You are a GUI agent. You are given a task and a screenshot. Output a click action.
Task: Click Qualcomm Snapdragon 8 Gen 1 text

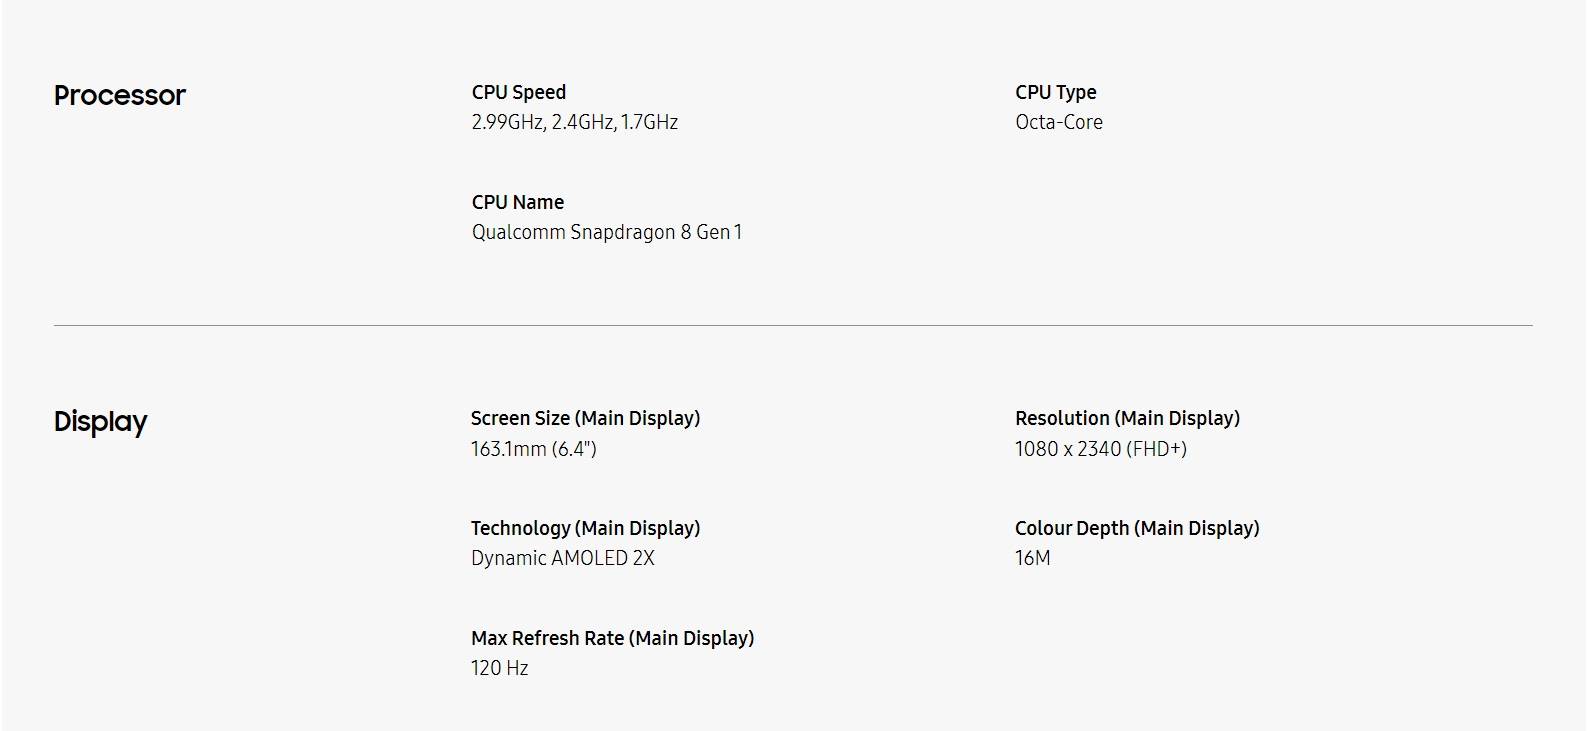pyautogui.click(x=607, y=232)
